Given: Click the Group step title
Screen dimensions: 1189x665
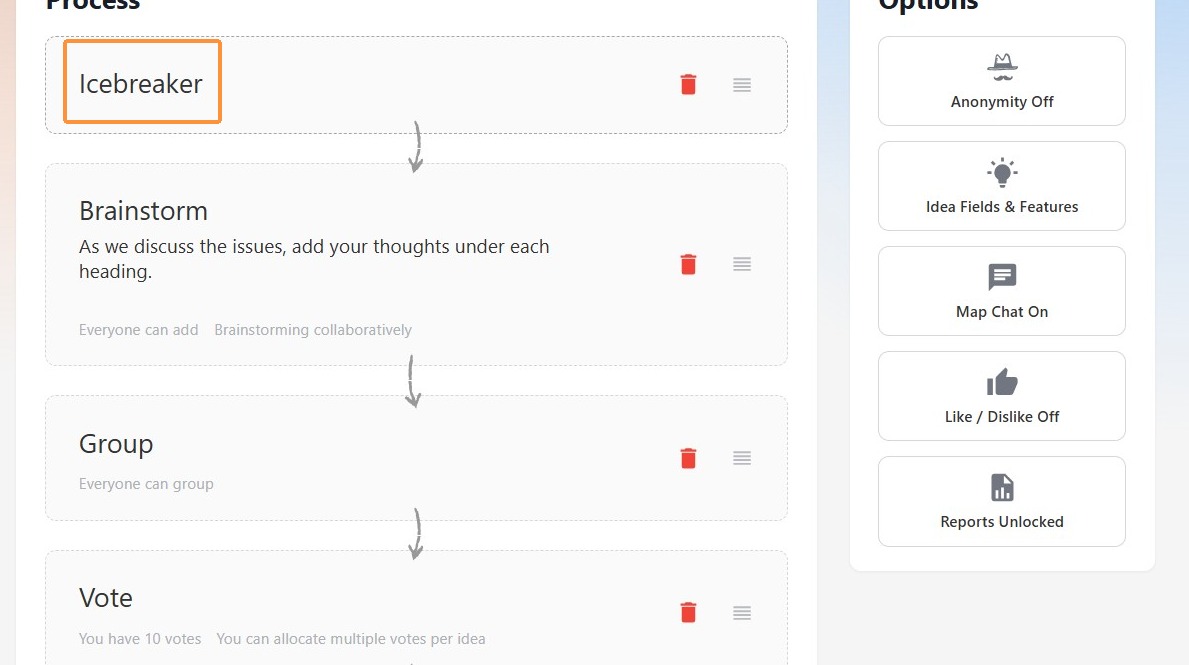Looking at the screenshot, I should 116,444.
